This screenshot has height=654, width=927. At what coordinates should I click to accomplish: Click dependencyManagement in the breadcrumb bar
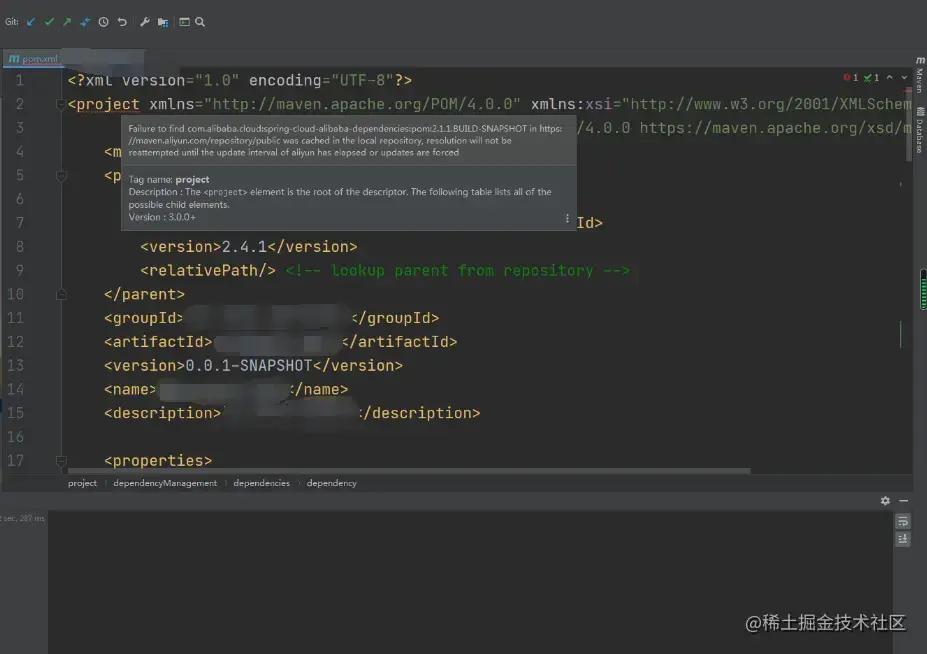click(165, 483)
